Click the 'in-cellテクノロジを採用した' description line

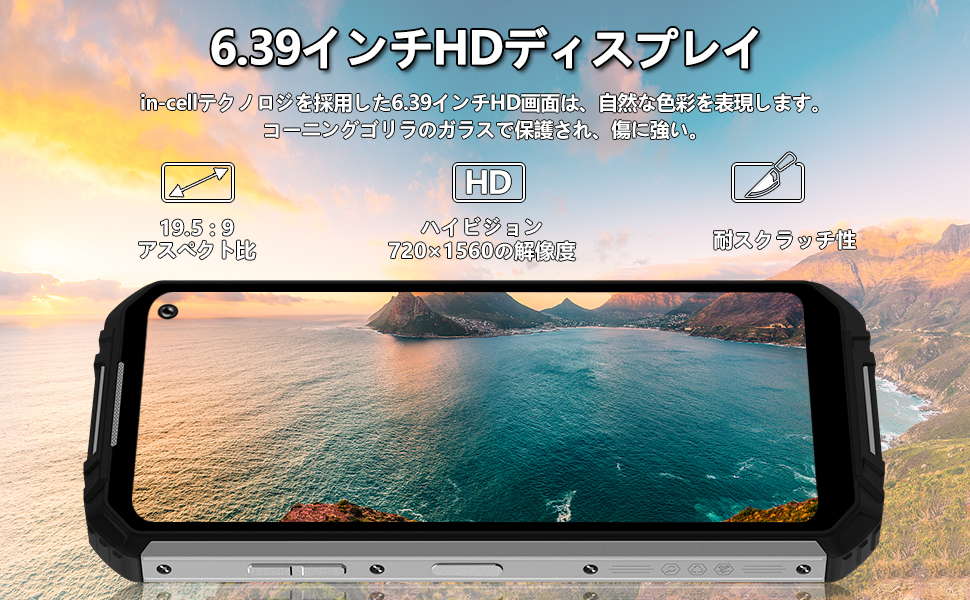tap(481, 103)
